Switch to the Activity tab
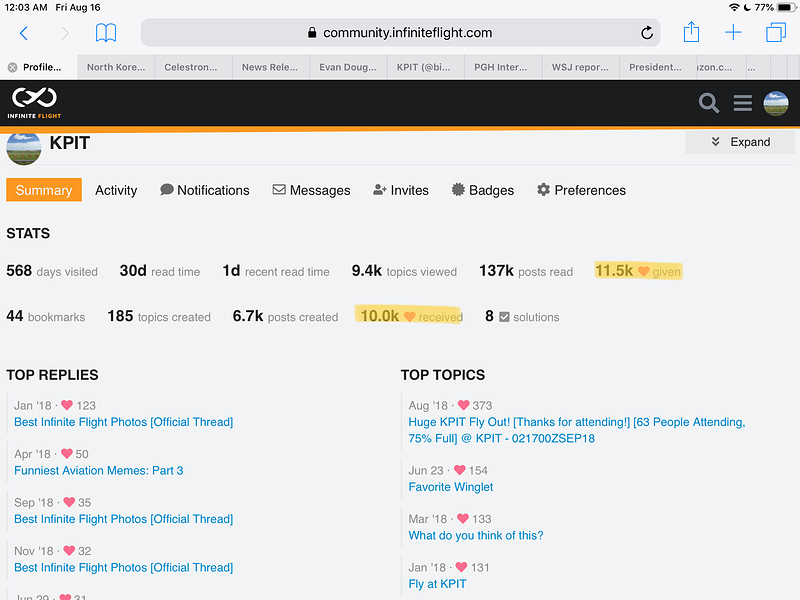 pyautogui.click(x=116, y=190)
